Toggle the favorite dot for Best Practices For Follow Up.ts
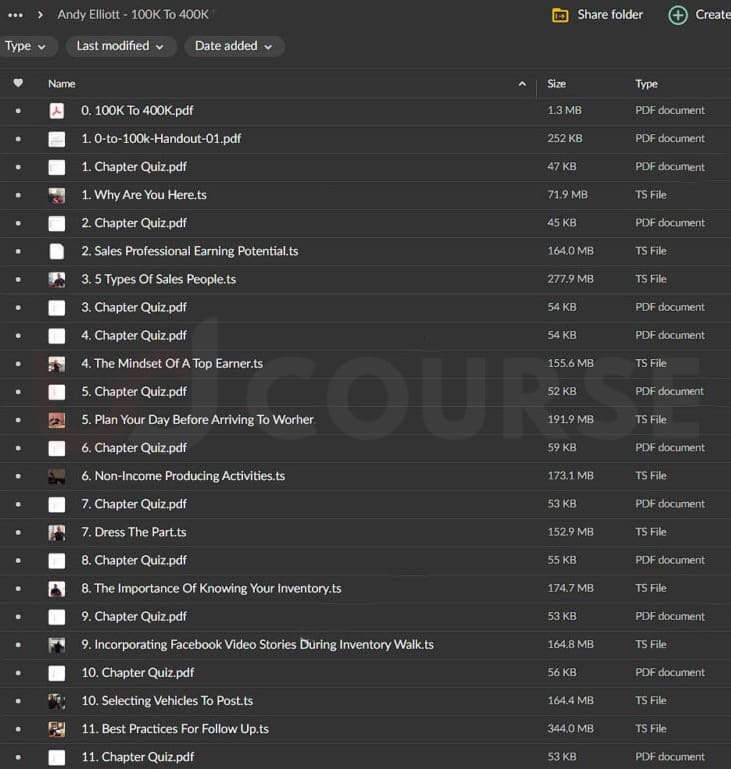This screenshot has width=731, height=769. 18,729
